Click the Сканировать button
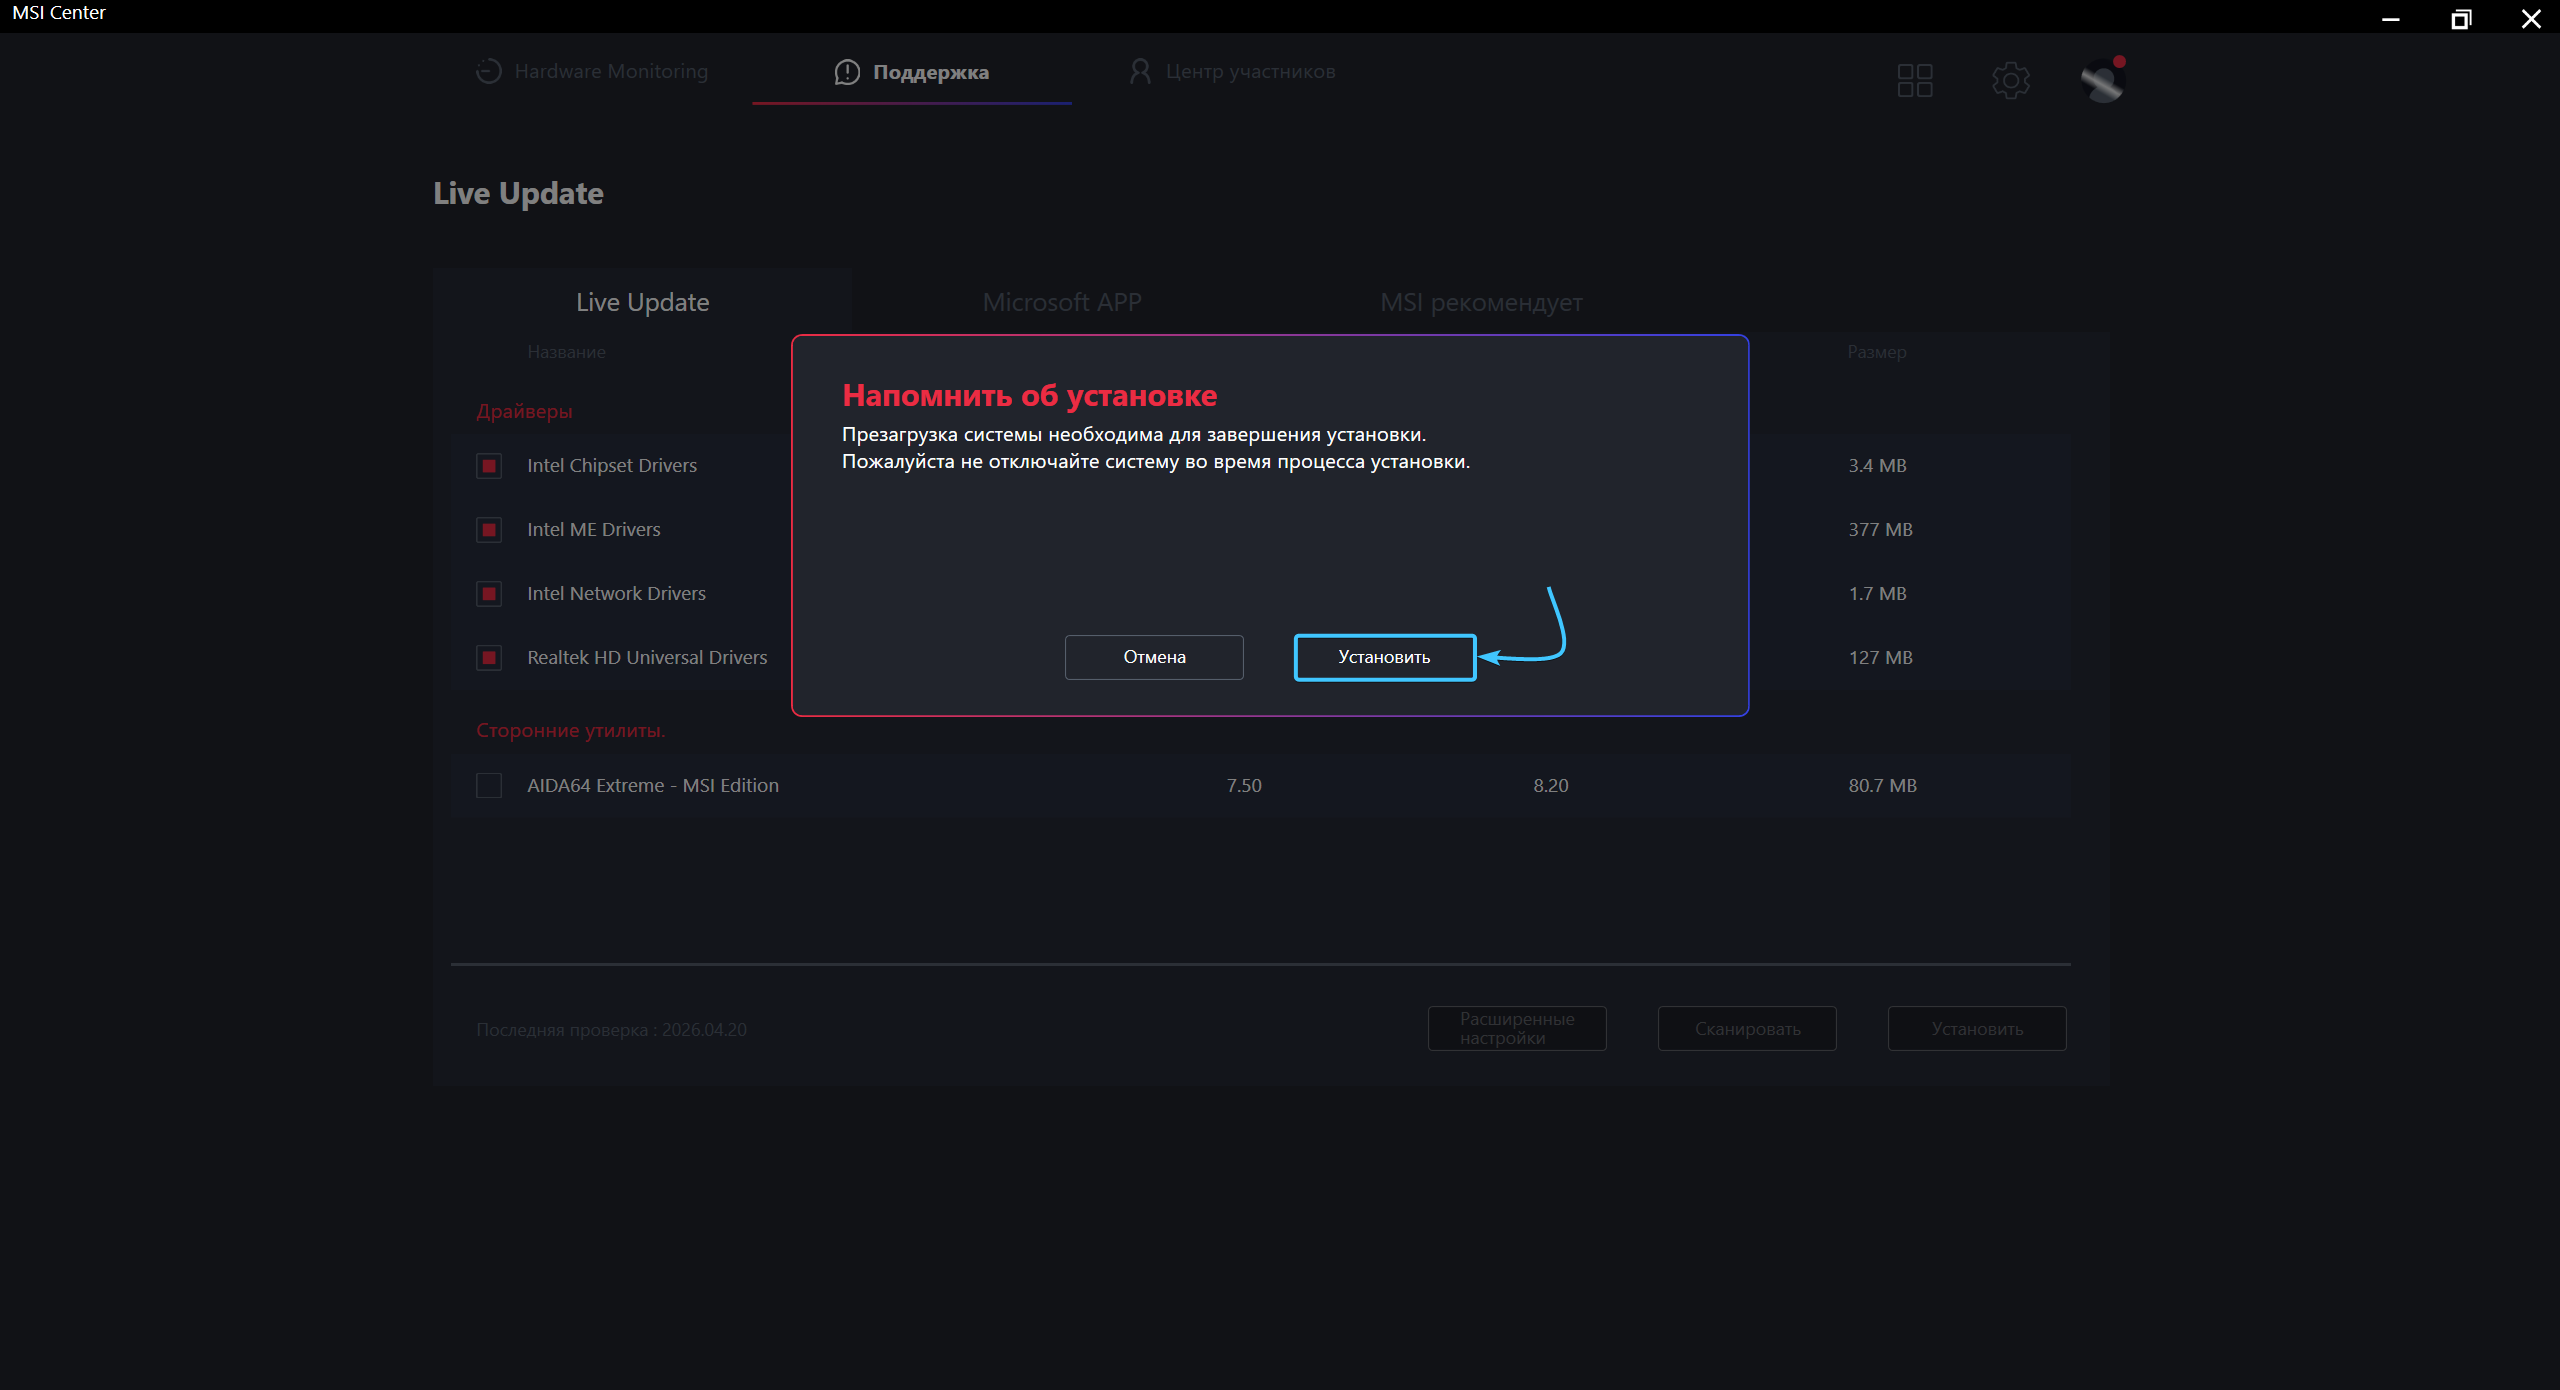The height and width of the screenshot is (1390, 2560). [x=1746, y=1028]
